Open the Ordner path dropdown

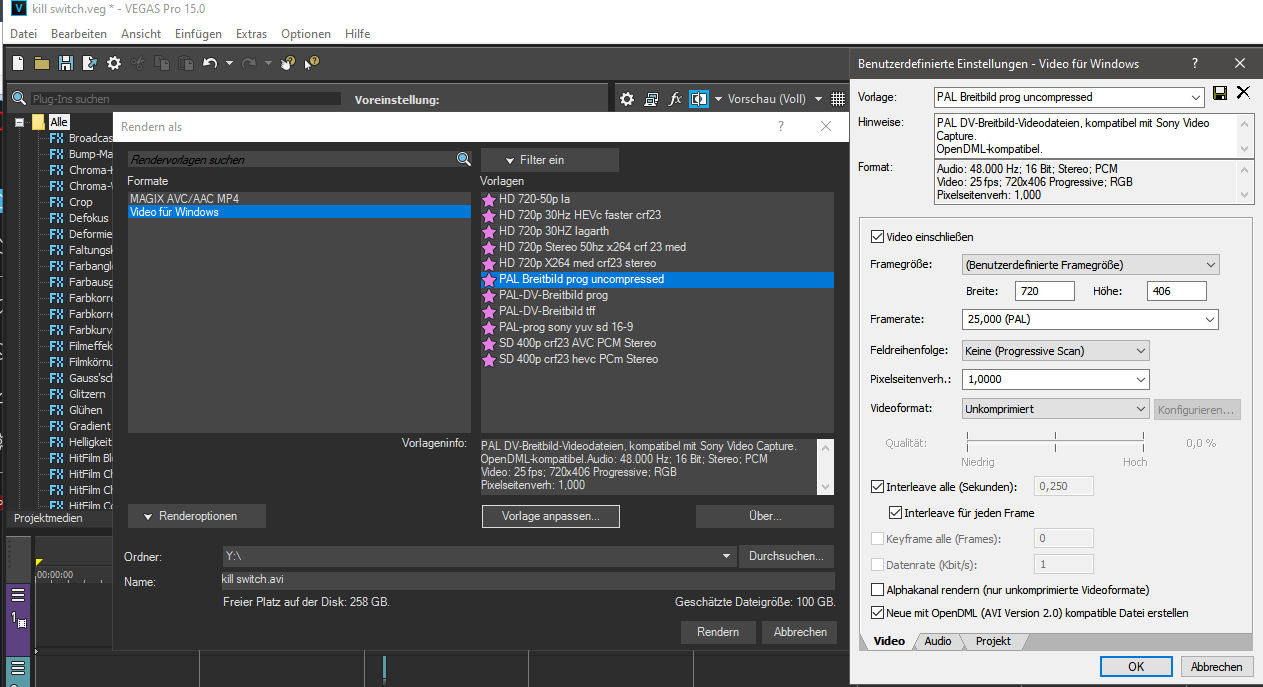tap(726, 556)
